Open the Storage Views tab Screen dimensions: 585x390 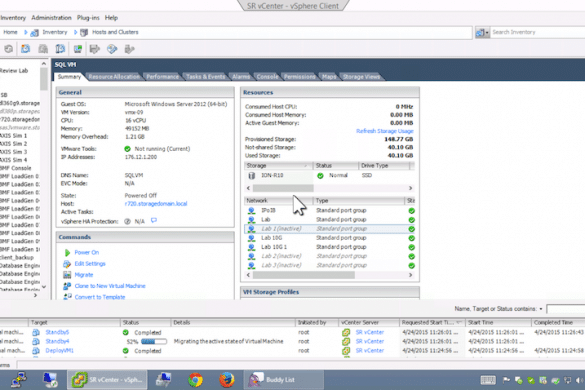(361, 77)
